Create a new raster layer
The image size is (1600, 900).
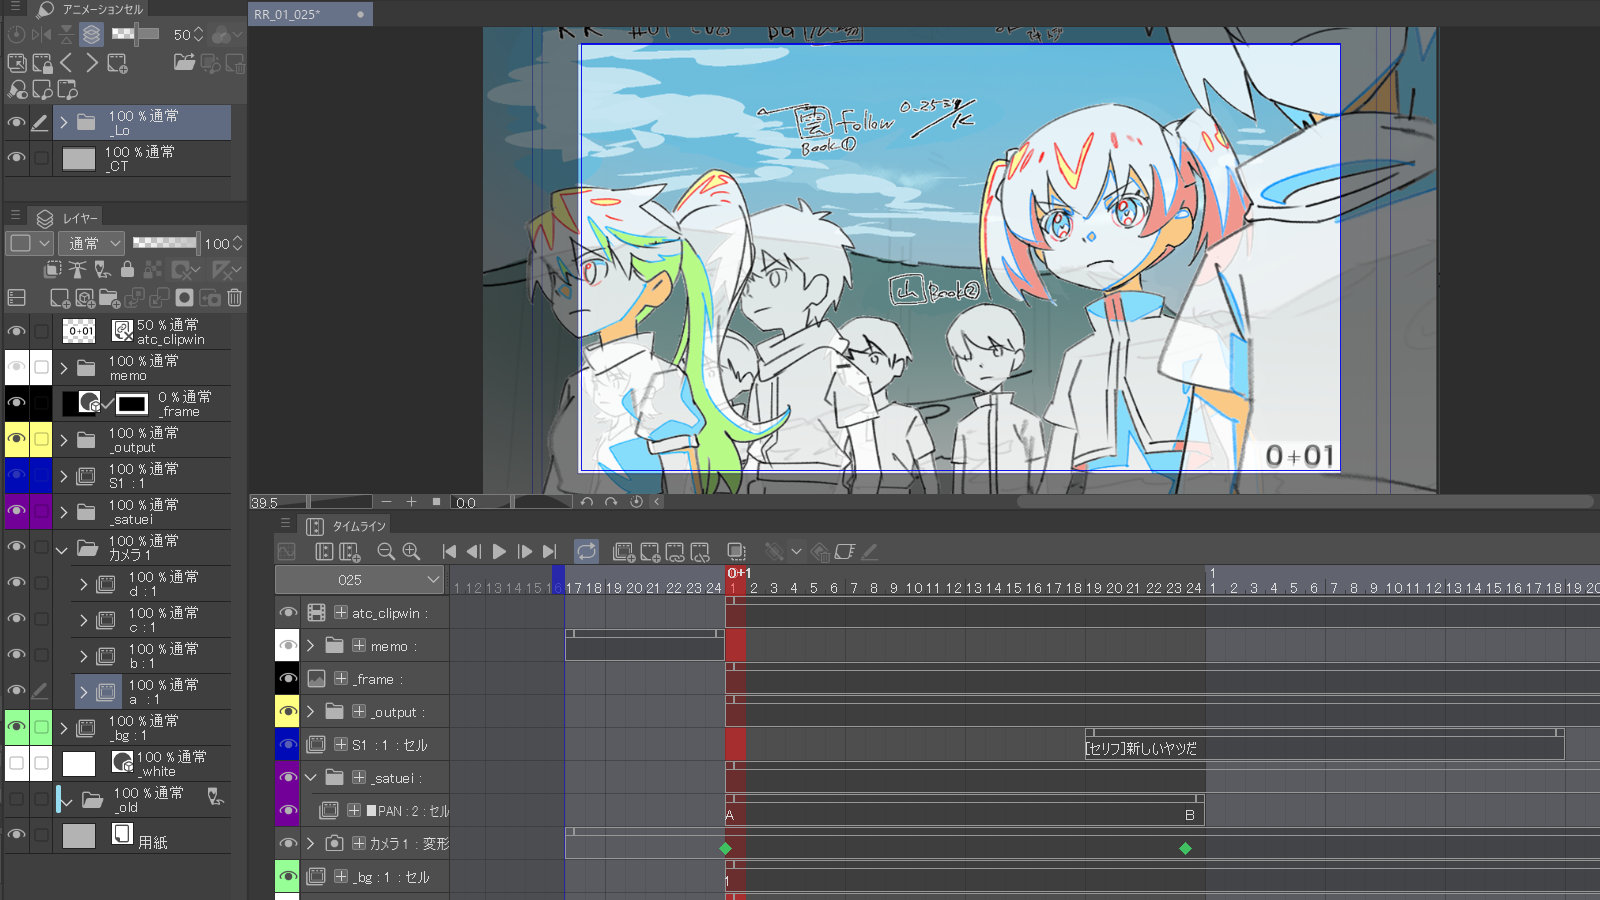[x=60, y=298]
